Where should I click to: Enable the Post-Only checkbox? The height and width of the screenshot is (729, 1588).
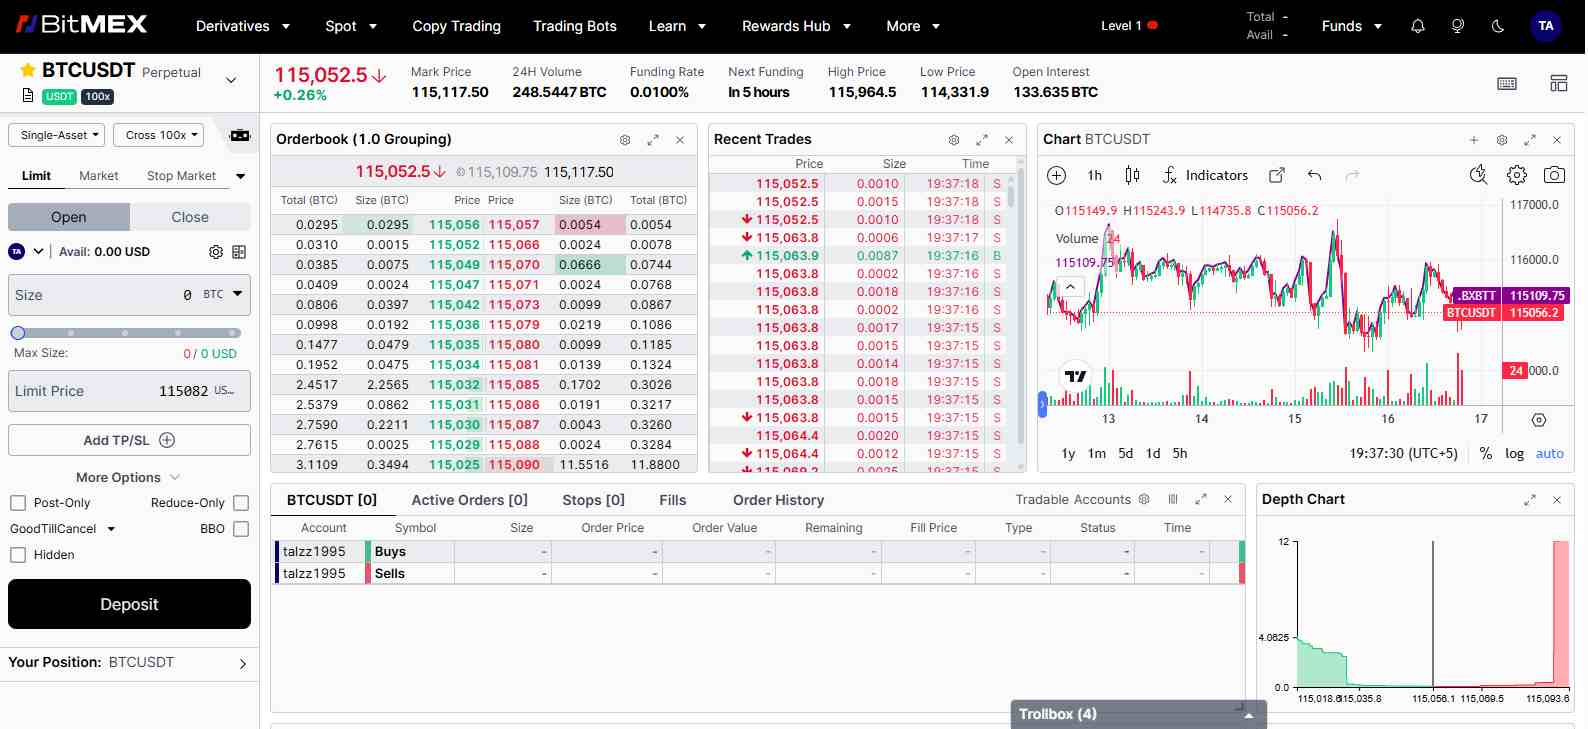(18, 503)
